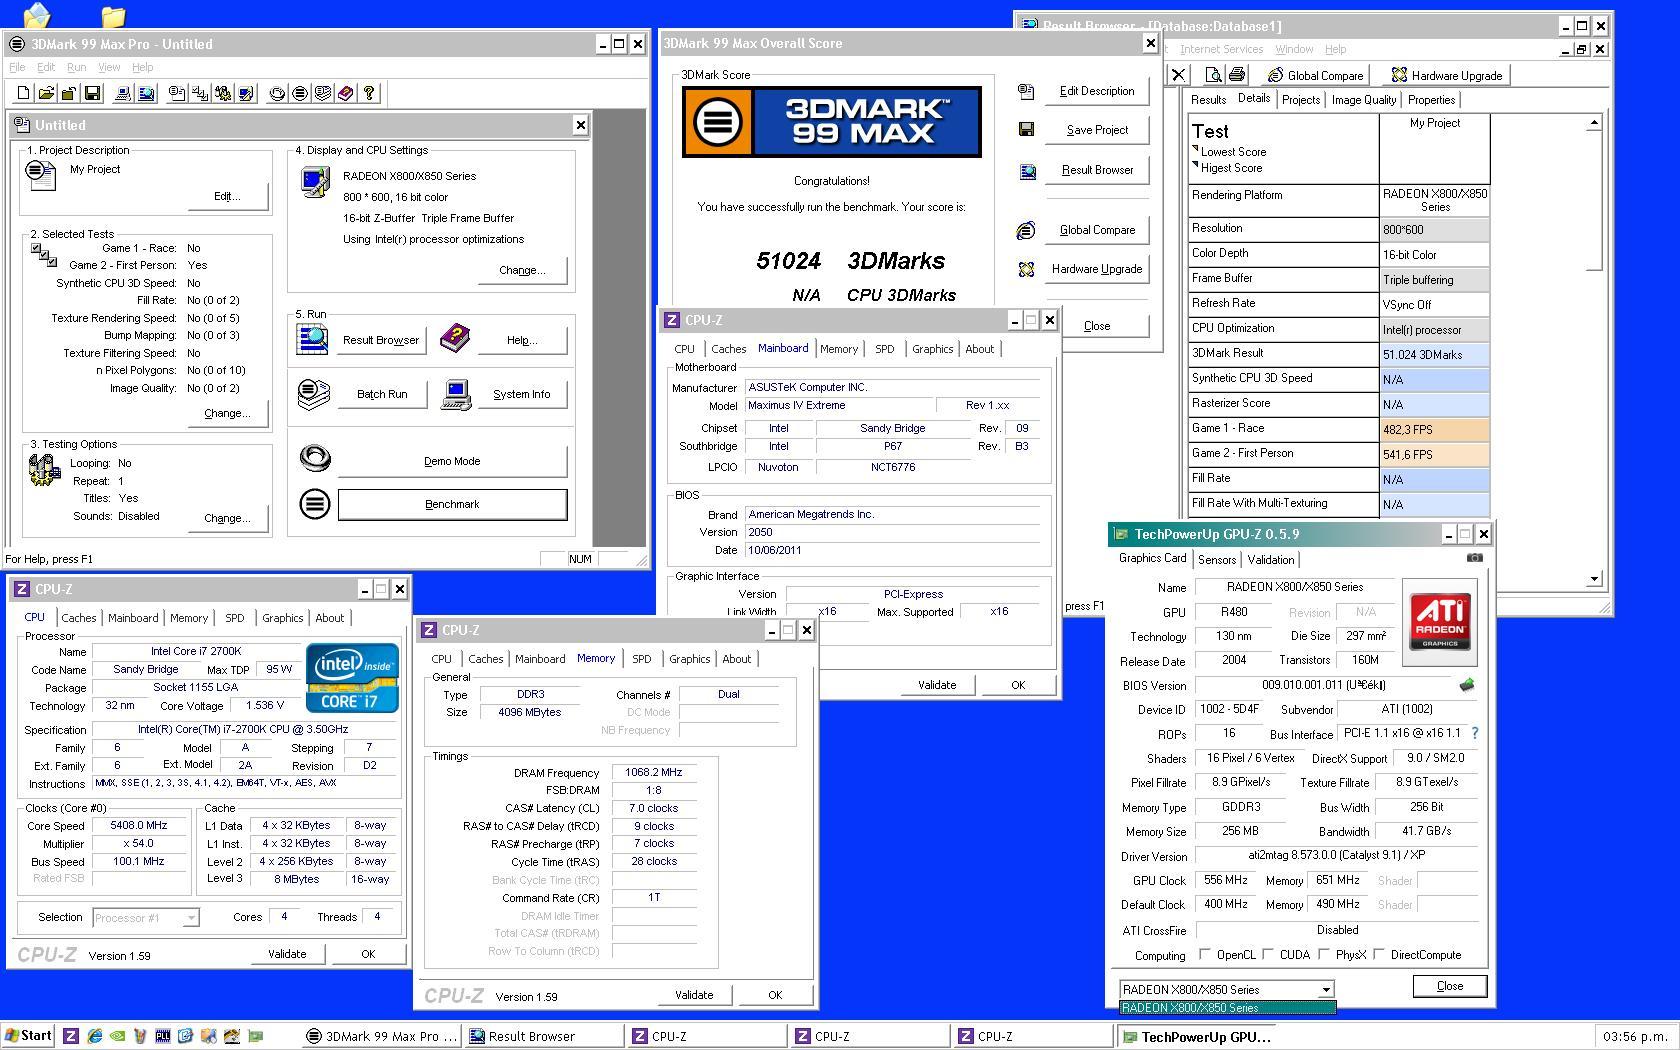
Task: Enable the PhysX checkbox in GPU-Z
Action: pos(1324,954)
